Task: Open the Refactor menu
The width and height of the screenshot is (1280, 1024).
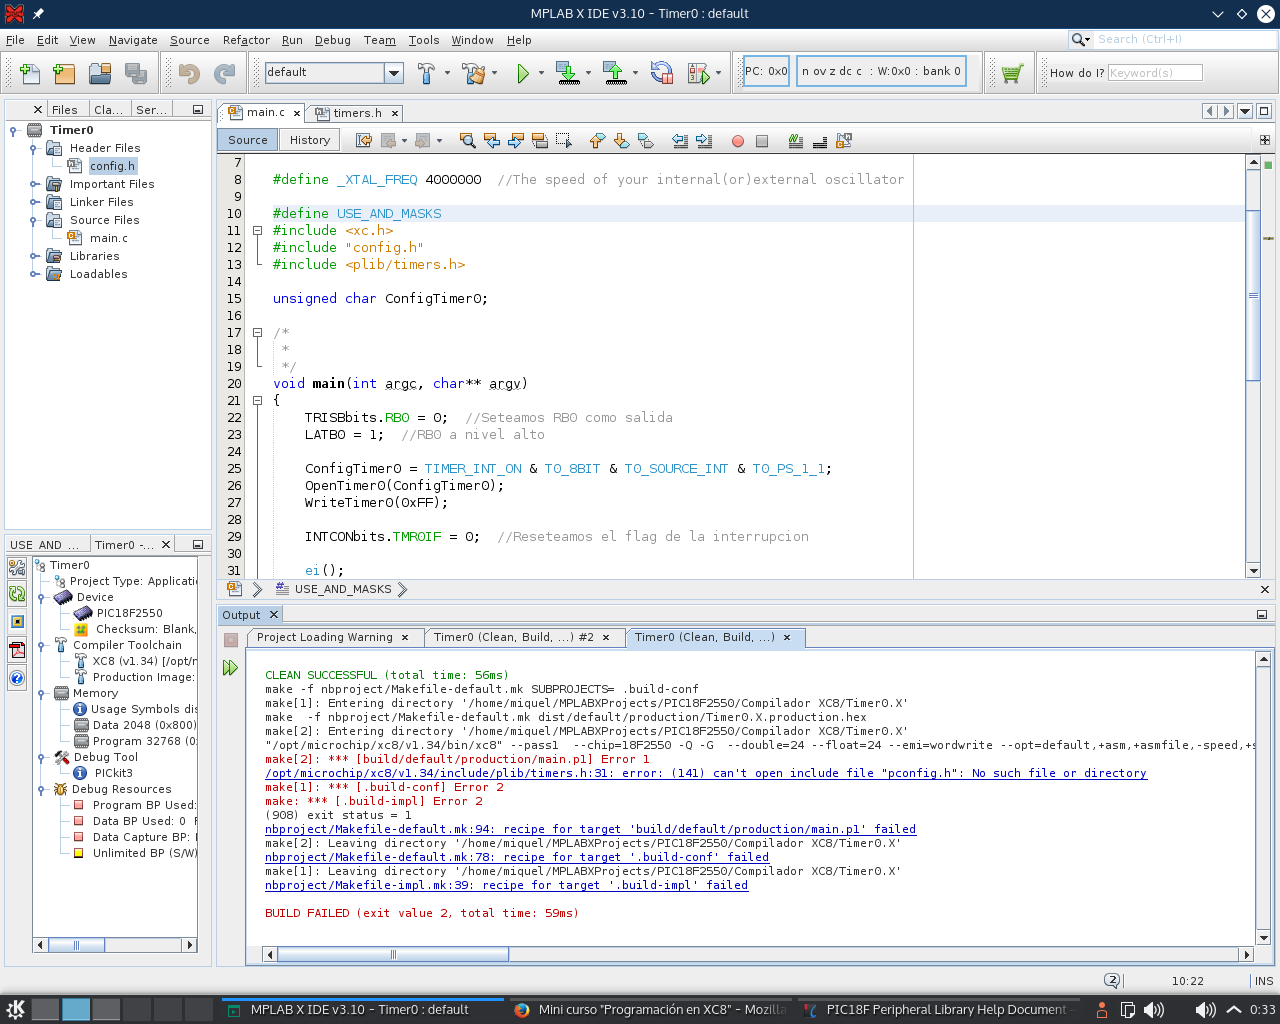Action: (246, 40)
